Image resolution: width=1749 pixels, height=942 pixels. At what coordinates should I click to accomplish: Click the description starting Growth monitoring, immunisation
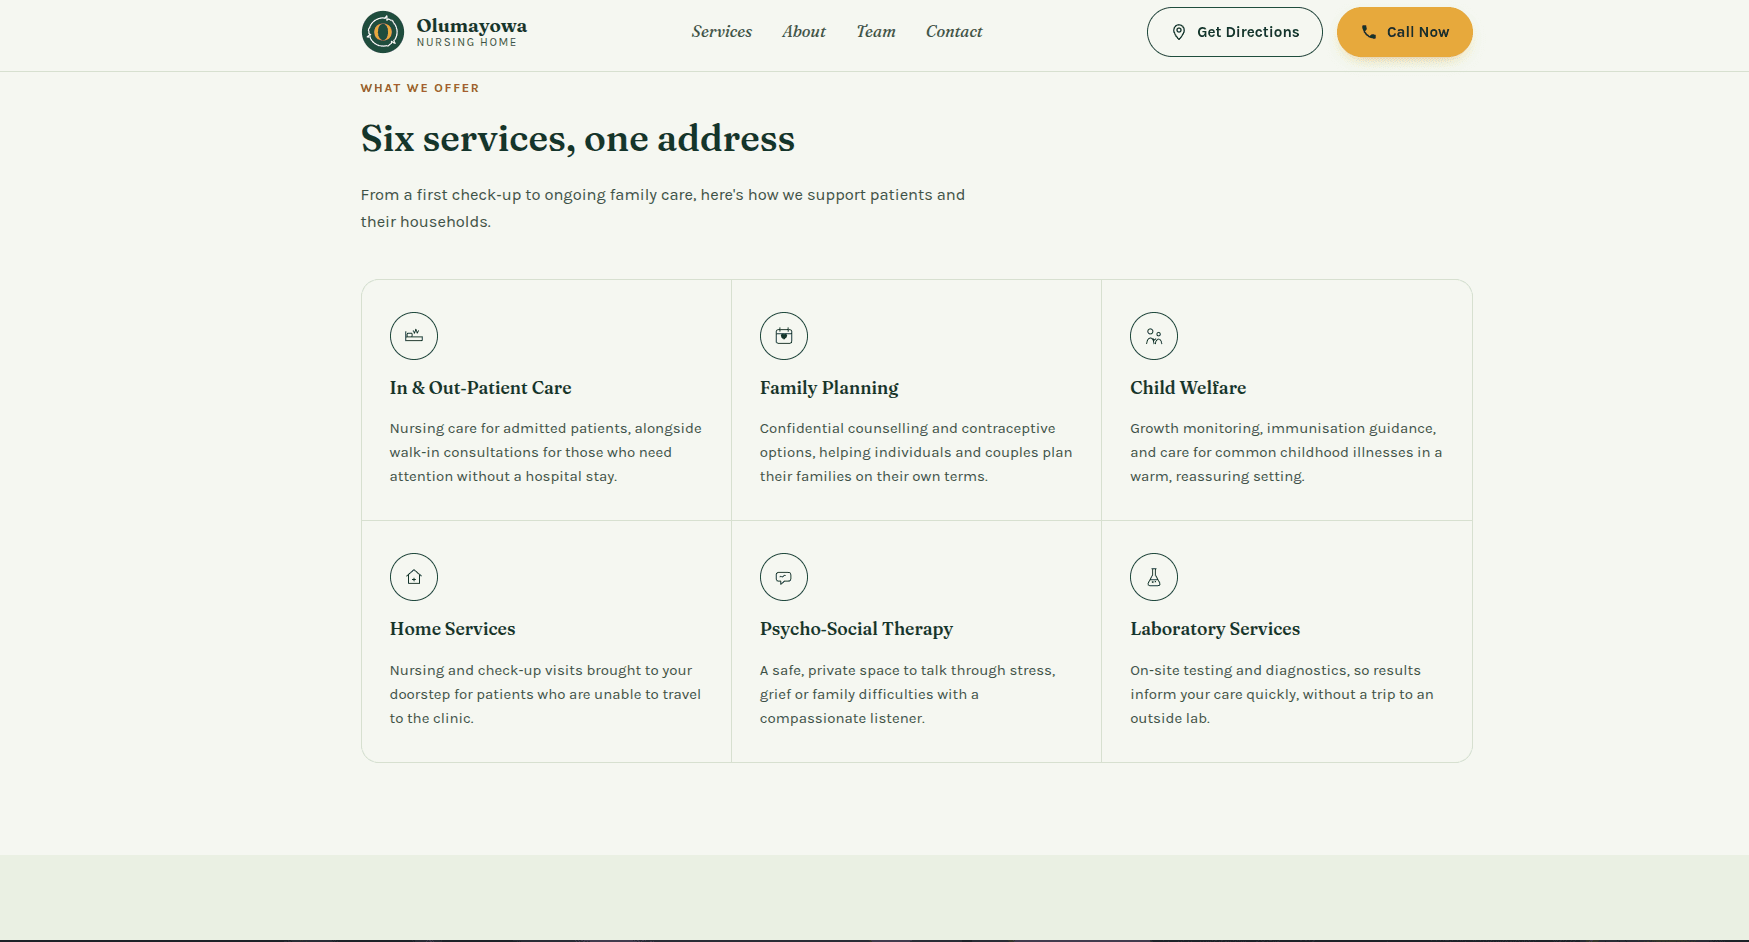coord(1286,452)
